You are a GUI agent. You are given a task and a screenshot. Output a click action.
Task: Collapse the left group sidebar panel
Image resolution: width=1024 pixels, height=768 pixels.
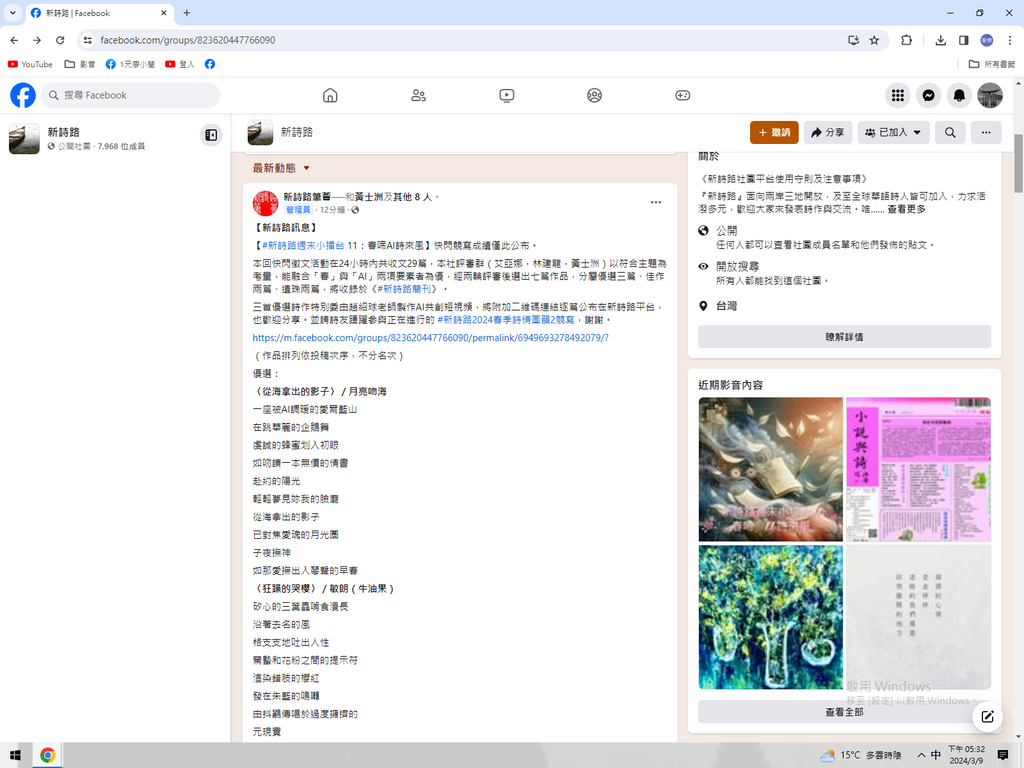(x=211, y=134)
